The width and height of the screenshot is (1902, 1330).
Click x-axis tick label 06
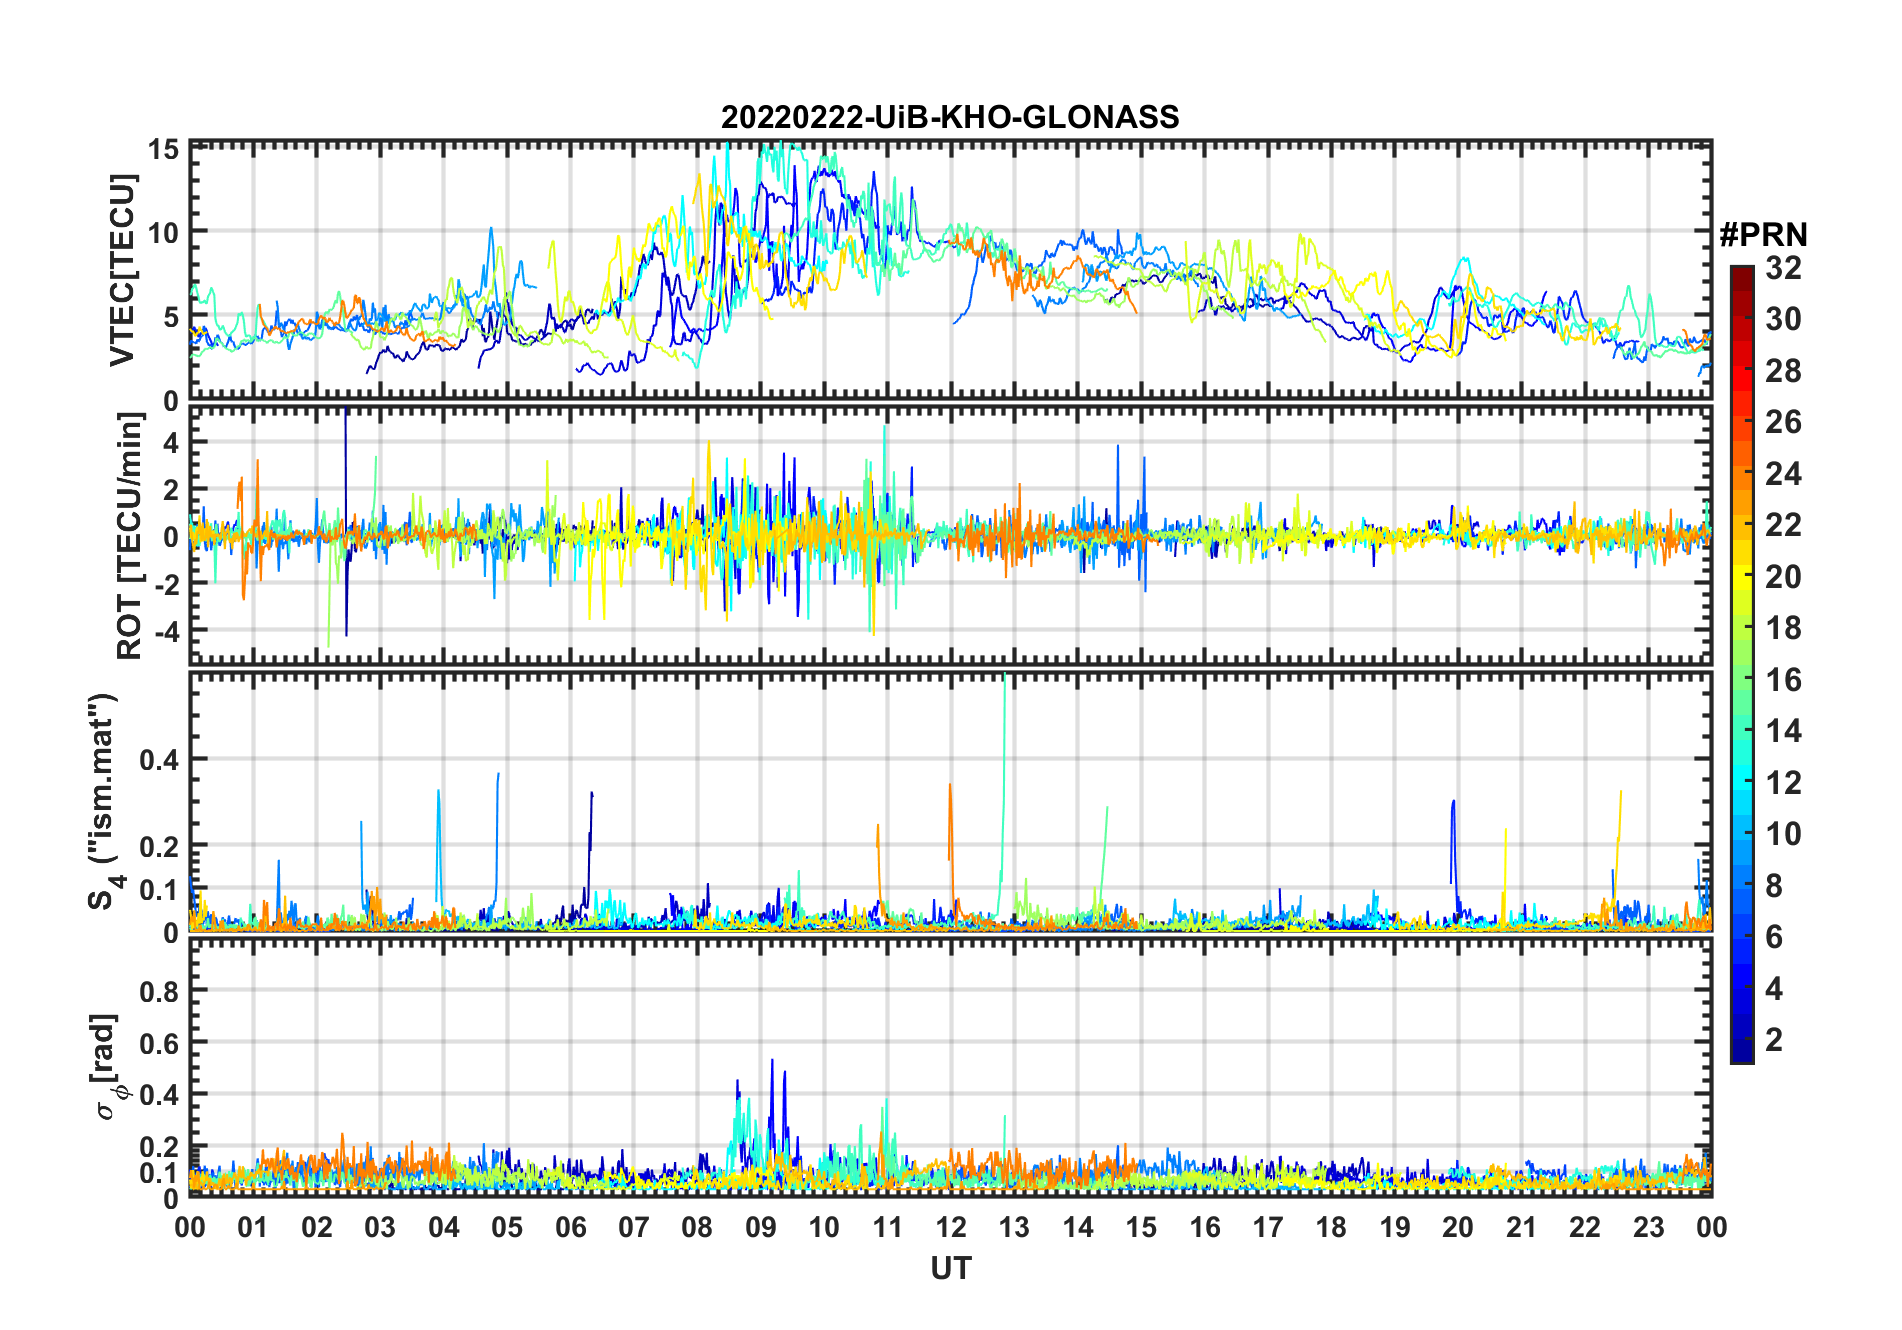pos(571,1227)
